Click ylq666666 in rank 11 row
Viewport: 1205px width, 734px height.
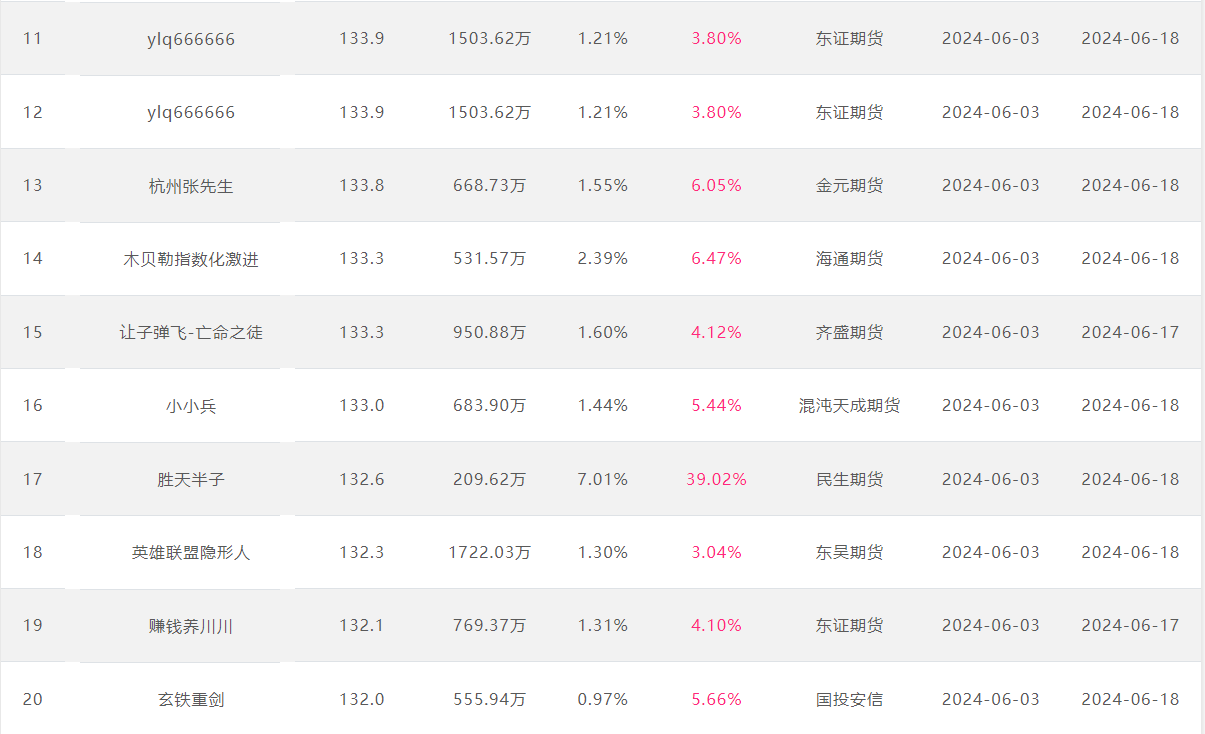tap(191, 39)
